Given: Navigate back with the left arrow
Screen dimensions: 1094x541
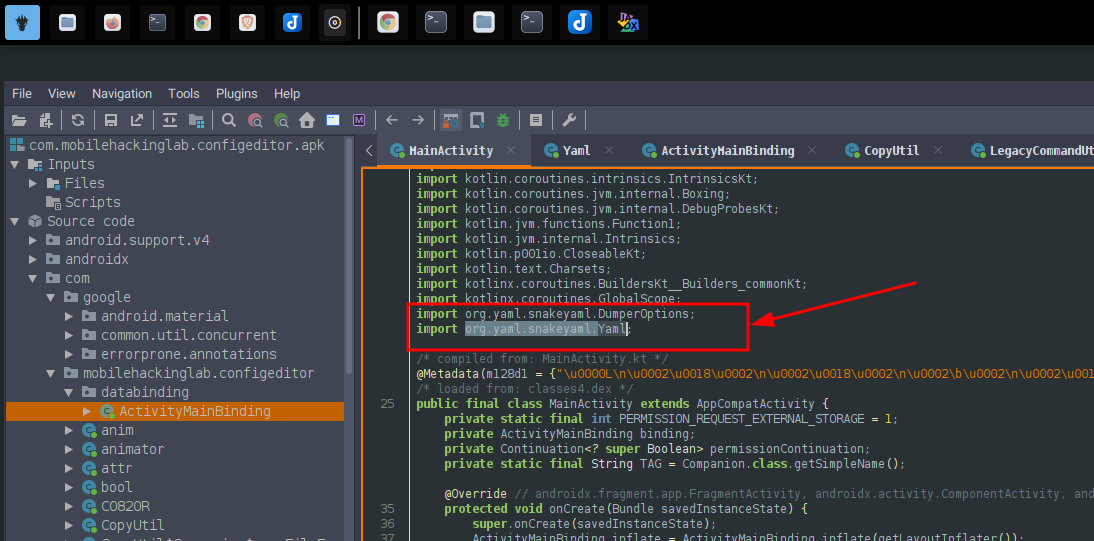Looking at the screenshot, I should (x=392, y=120).
